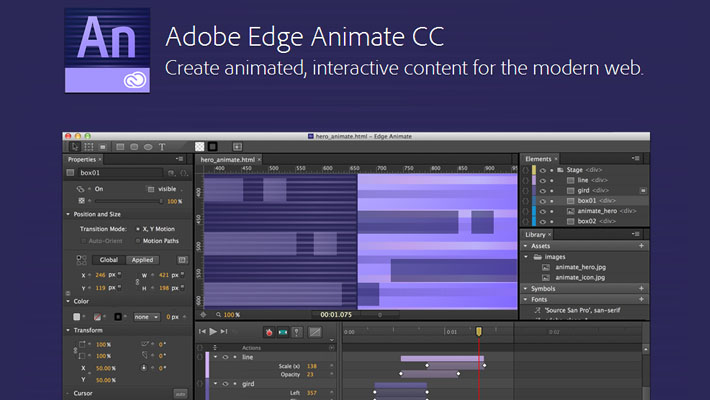Select the Ellipse tool
The width and height of the screenshot is (710, 400).
coord(148,147)
